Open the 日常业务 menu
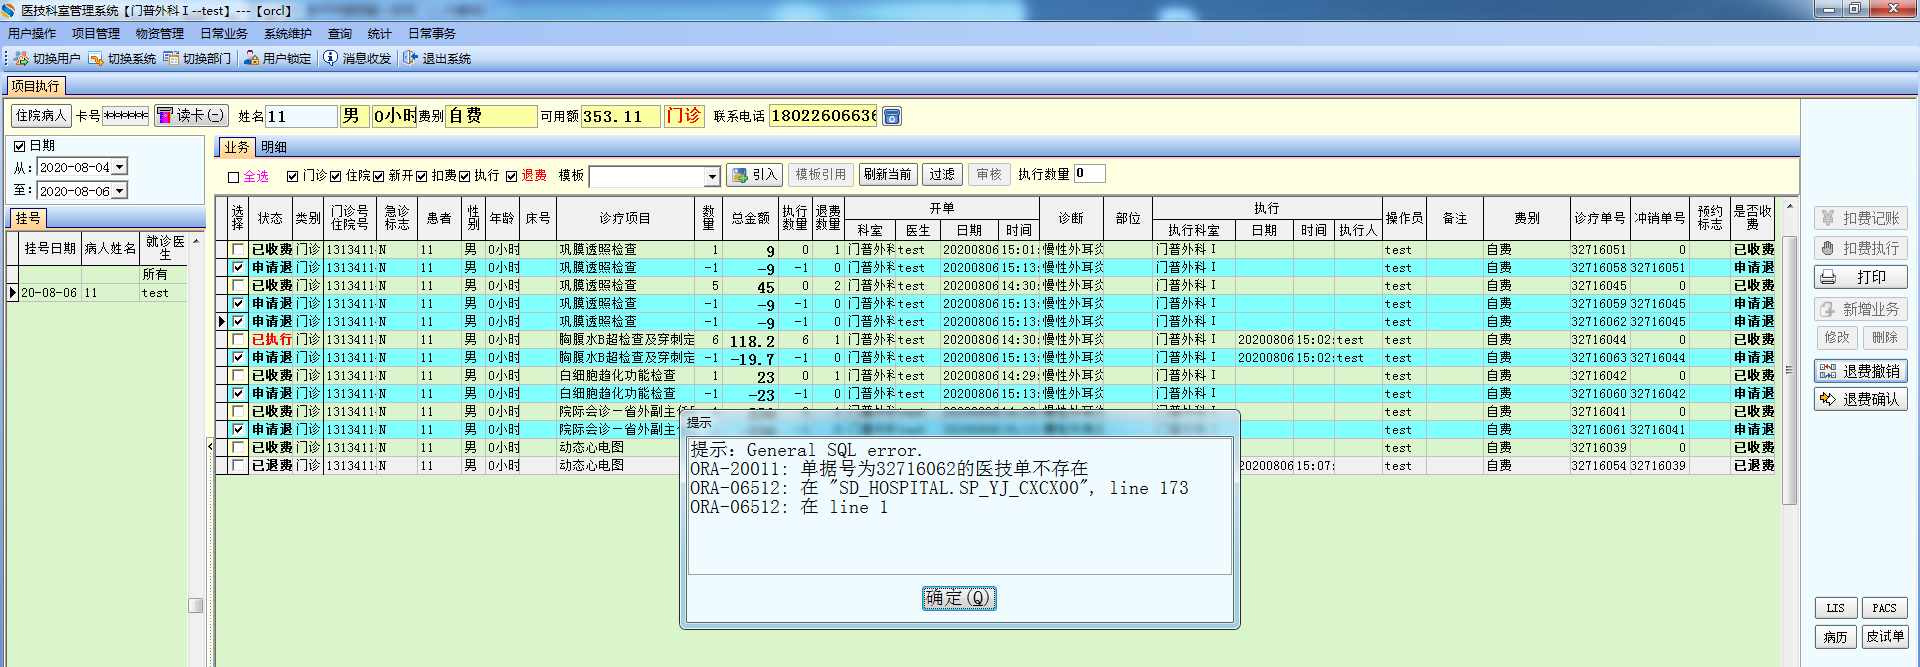The width and height of the screenshot is (1920, 667). pyautogui.click(x=224, y=34)
